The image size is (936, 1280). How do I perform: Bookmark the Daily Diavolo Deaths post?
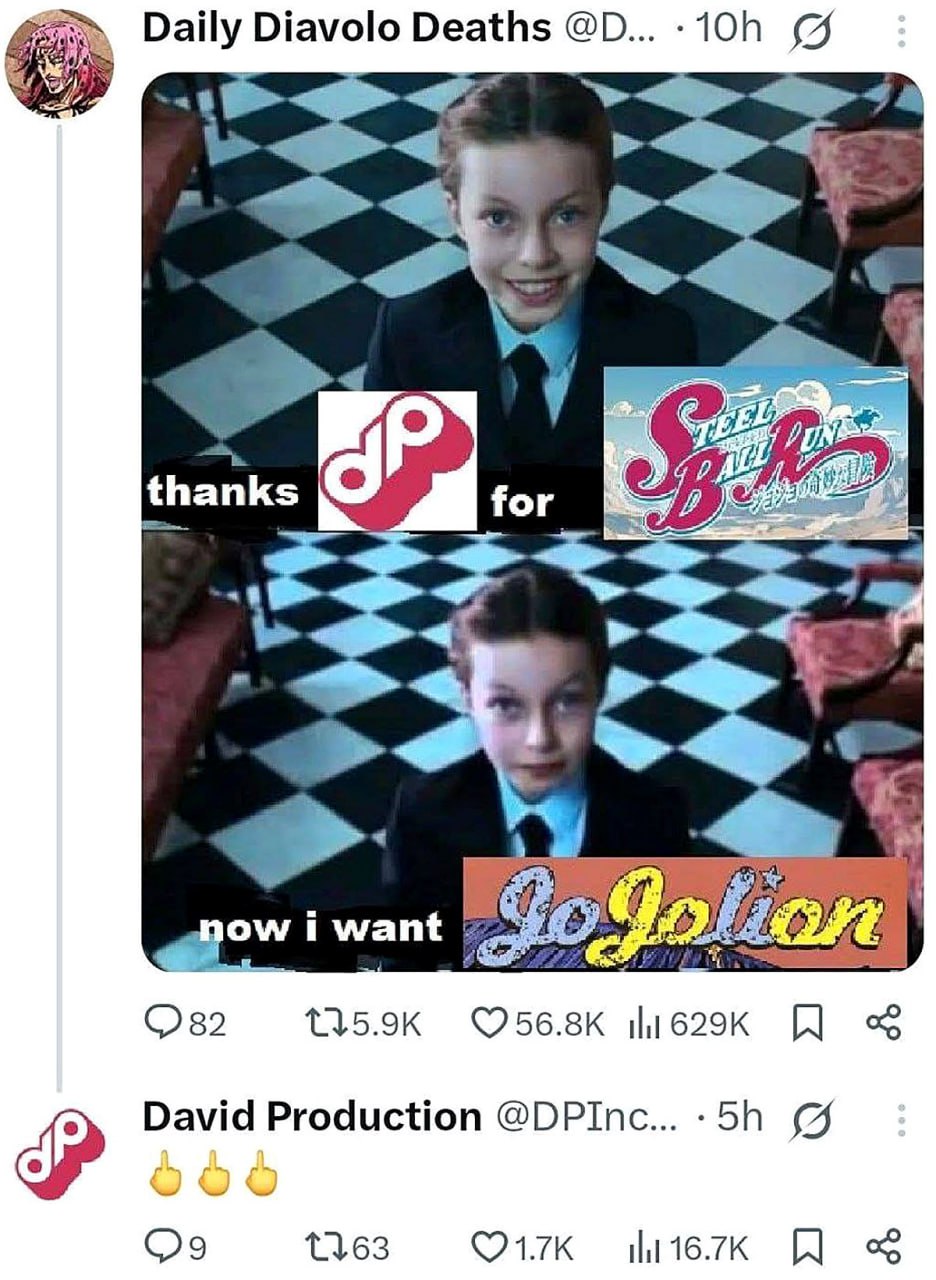(x=806, y=1022)
